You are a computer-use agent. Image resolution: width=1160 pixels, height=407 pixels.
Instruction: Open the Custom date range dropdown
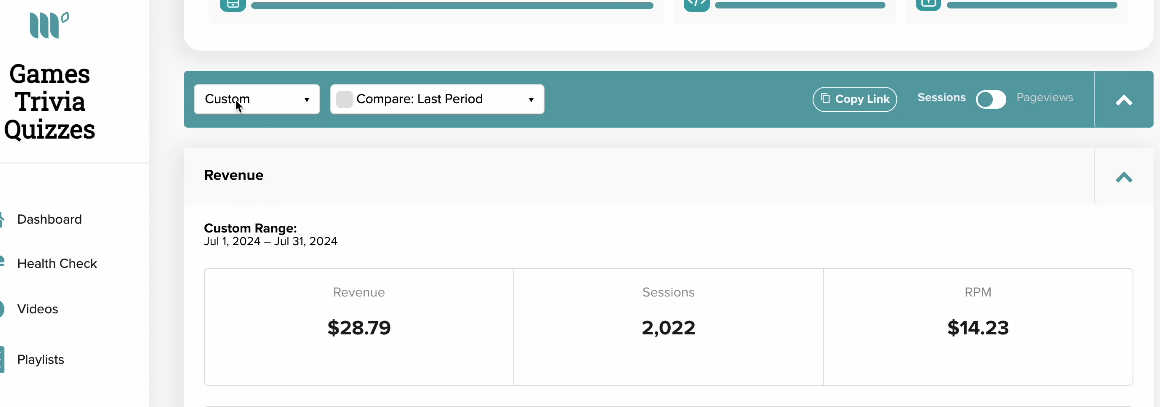257,99
